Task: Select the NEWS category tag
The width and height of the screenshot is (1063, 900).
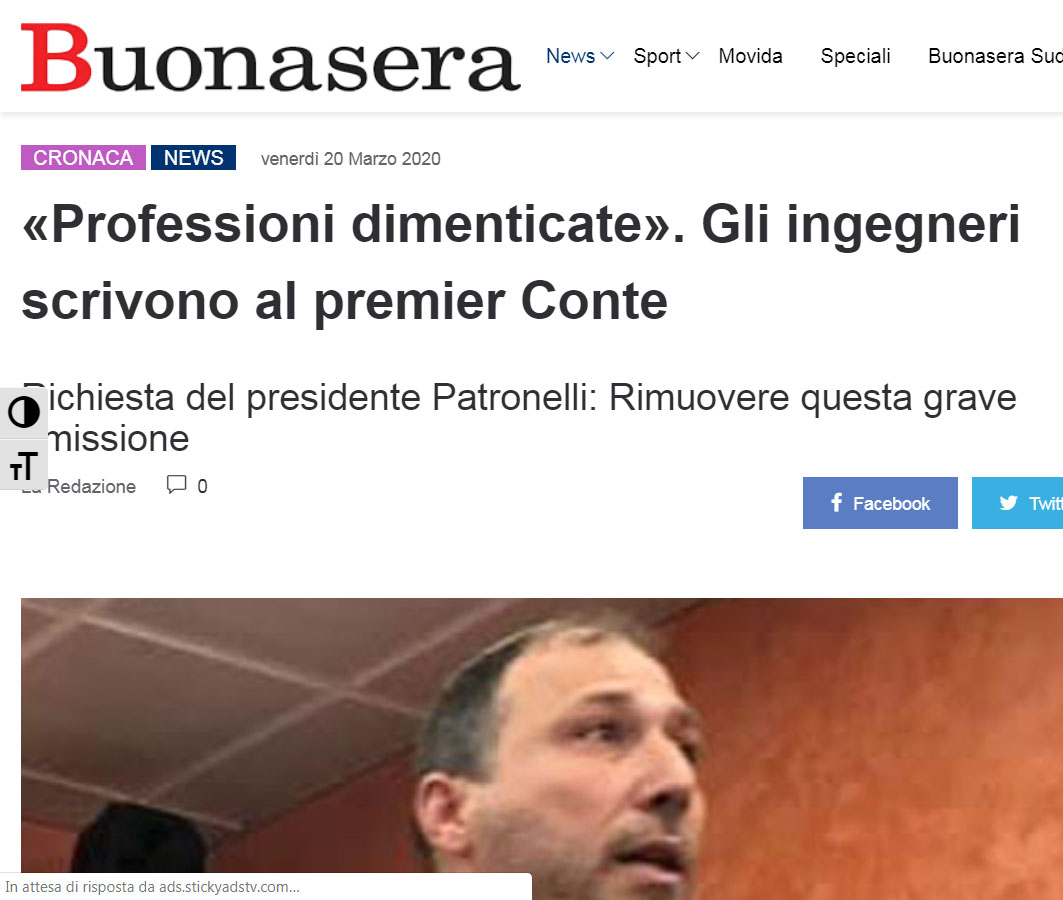Action: pyautogui.click(x=193, y=157)
